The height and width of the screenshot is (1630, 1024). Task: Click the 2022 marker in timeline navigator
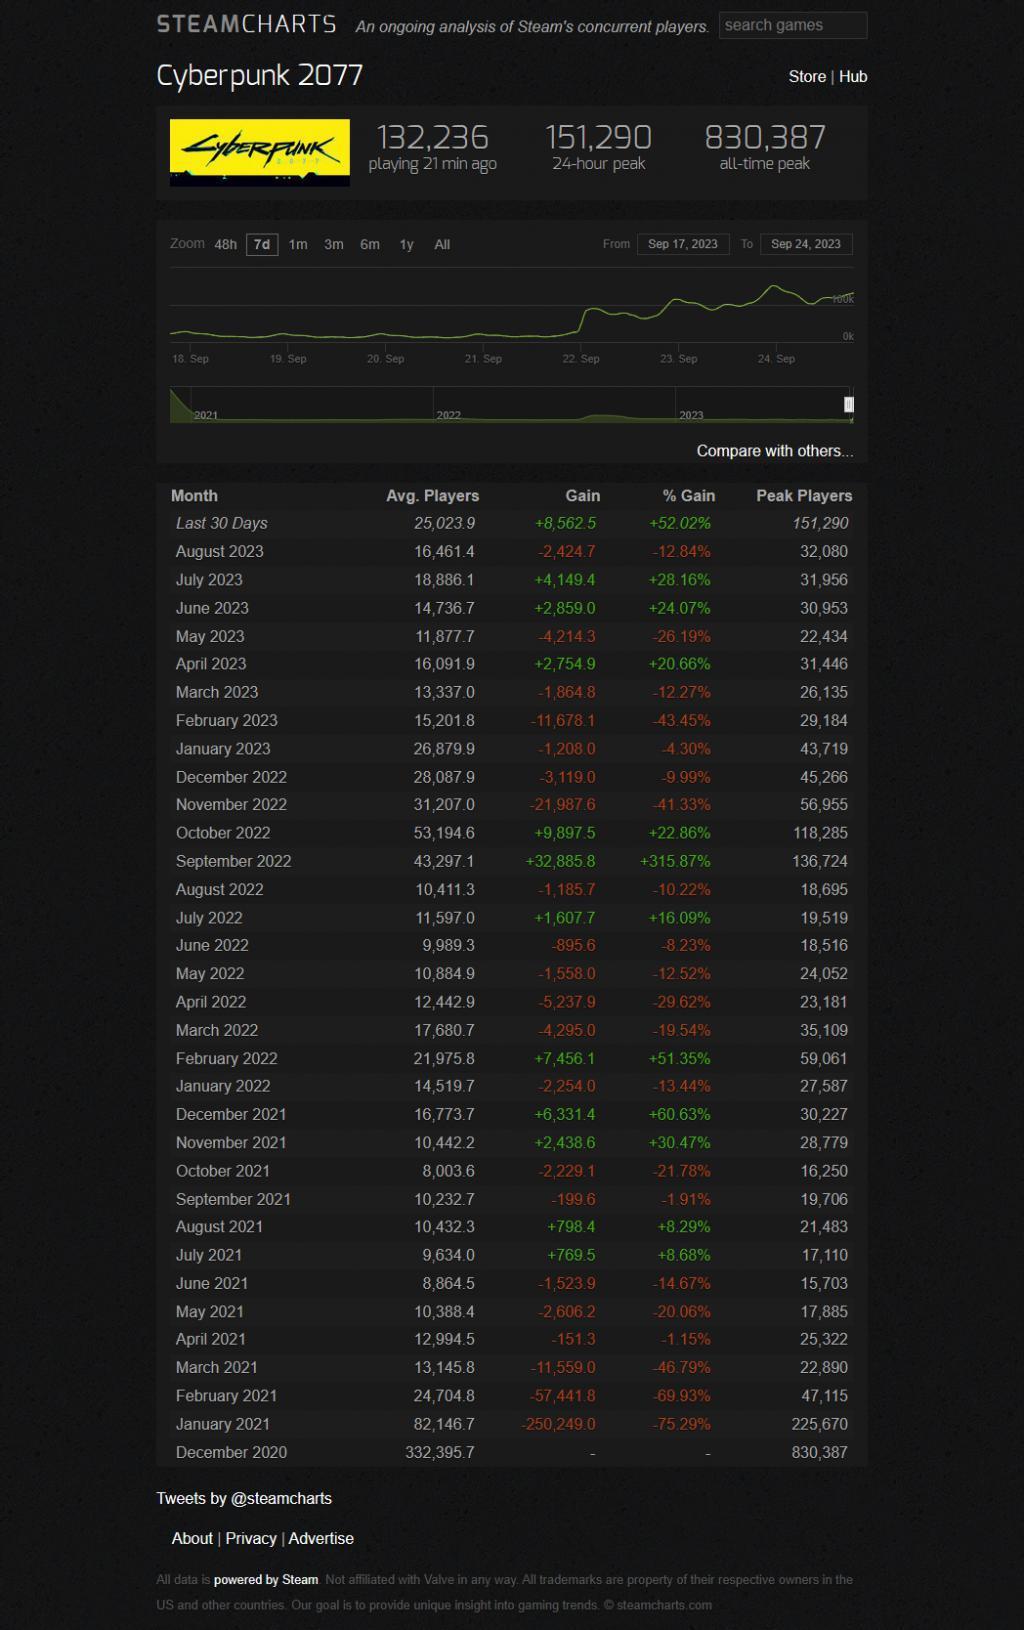[x=449, y=415]
